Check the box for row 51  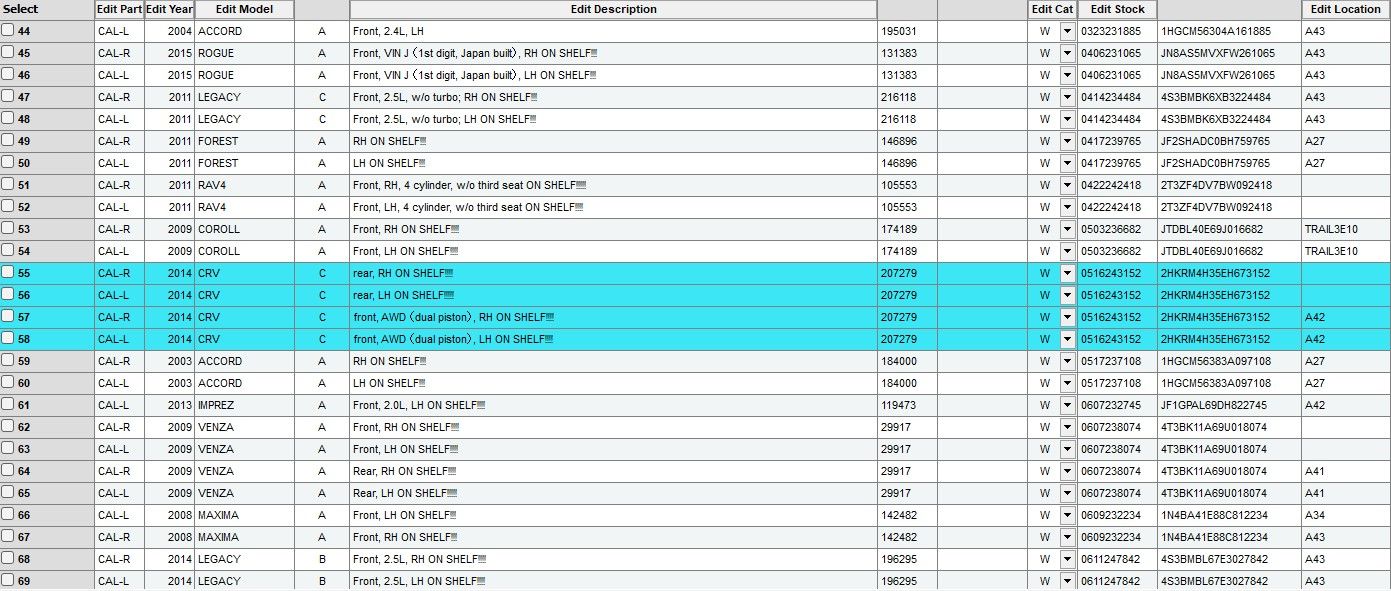click(8, 184)
